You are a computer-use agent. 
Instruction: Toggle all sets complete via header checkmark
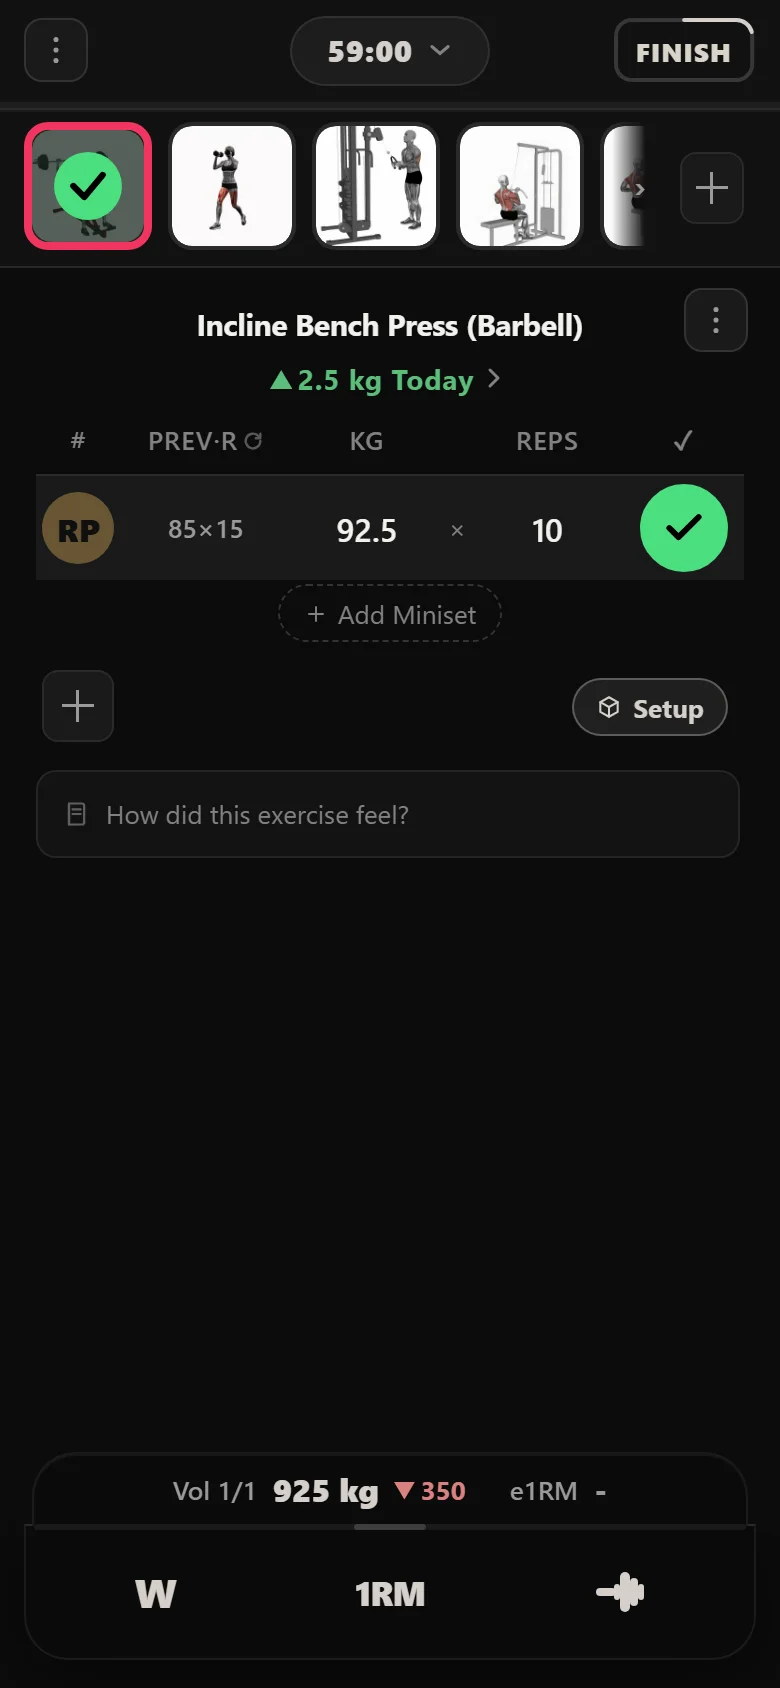[x=683, y=441]
